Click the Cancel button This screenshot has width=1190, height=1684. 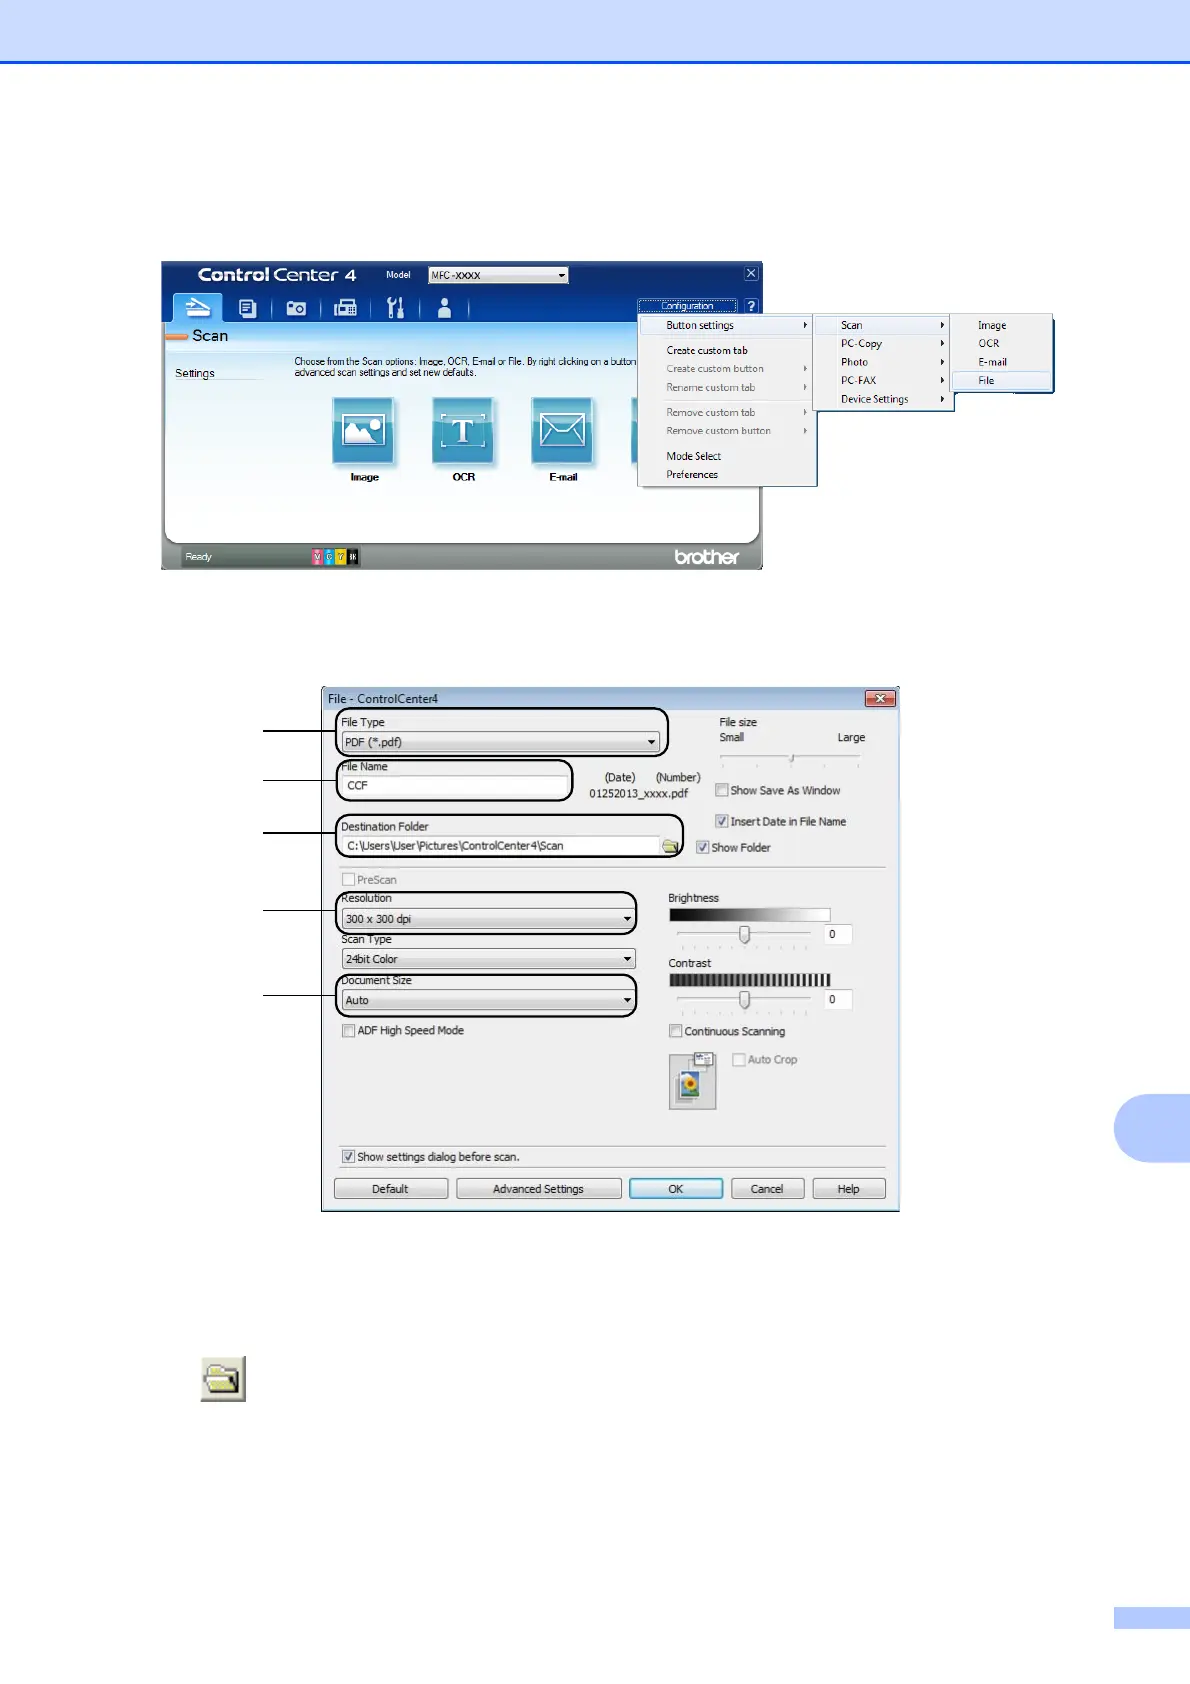tap(767, 1189)
